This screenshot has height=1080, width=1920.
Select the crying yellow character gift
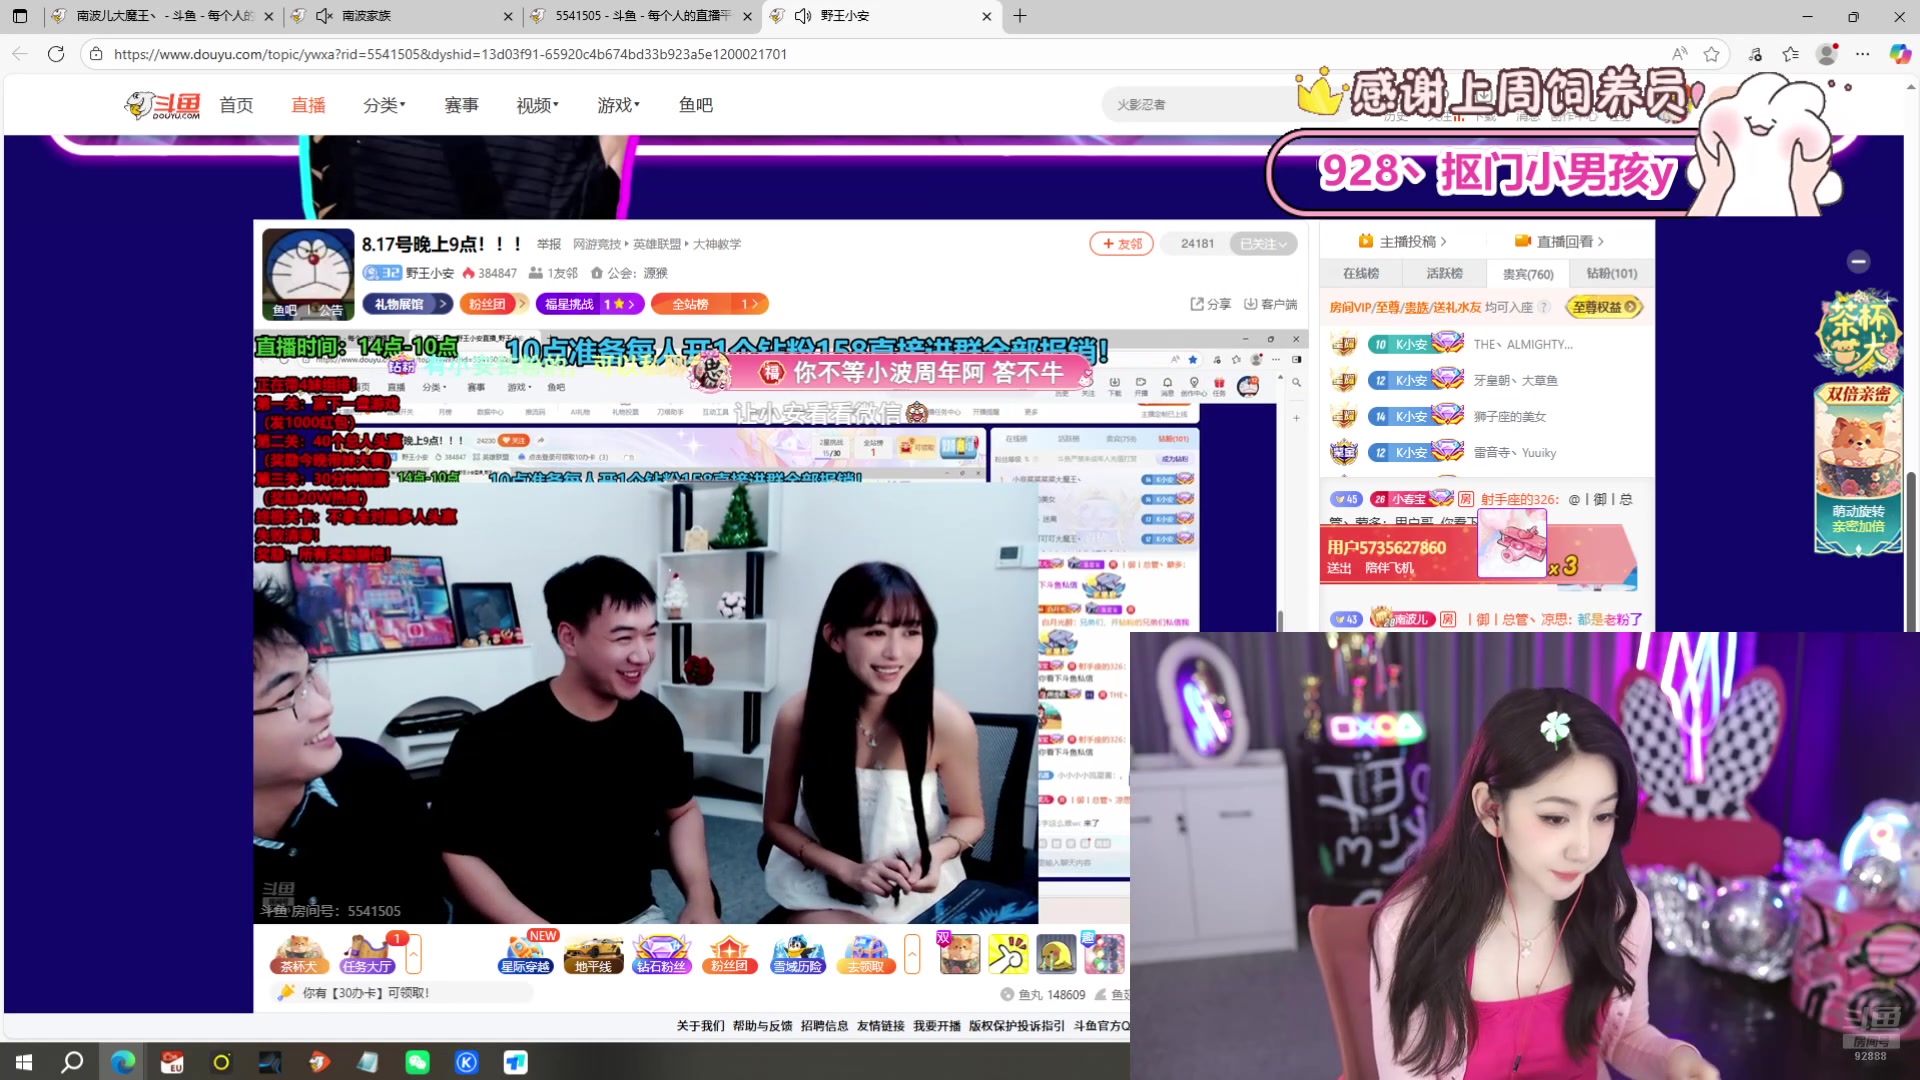1056,954
